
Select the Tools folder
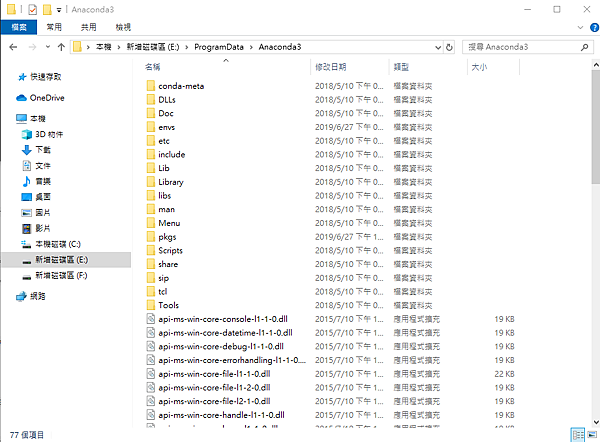coord(168,305)
